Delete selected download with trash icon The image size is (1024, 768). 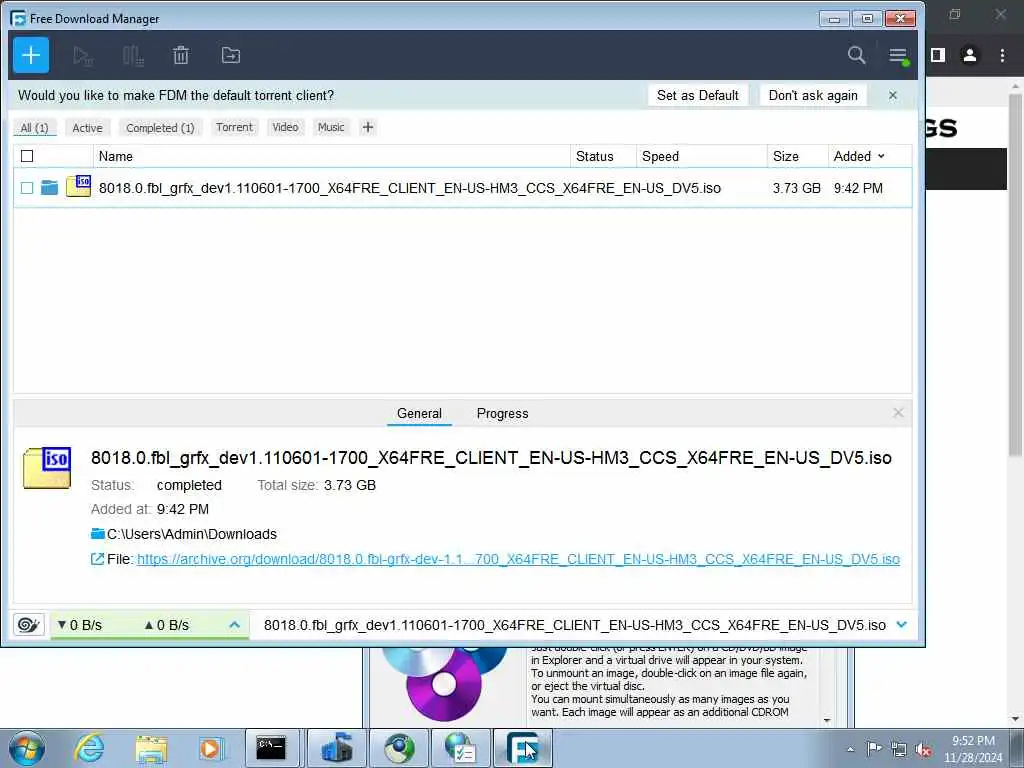[x=181, y=56]
